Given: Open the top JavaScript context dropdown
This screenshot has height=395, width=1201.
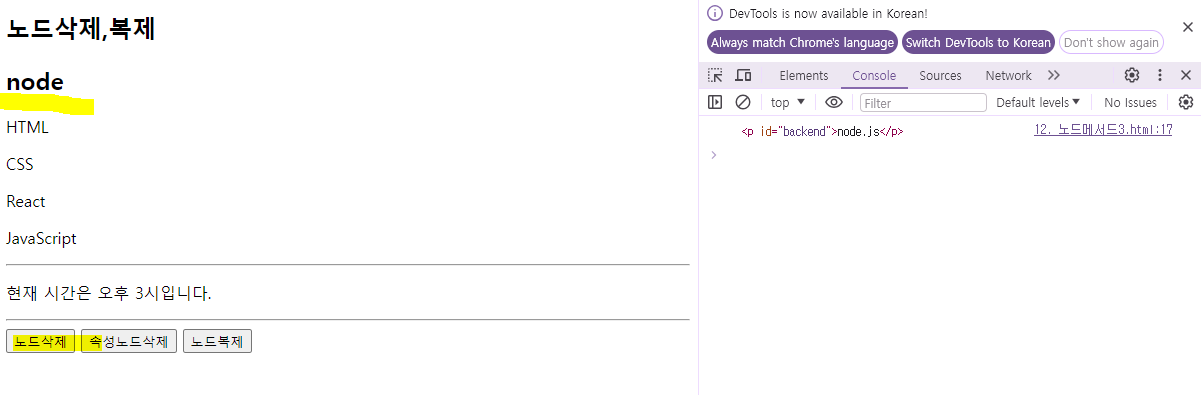Looking at the screenshot, I should [788, 102].
